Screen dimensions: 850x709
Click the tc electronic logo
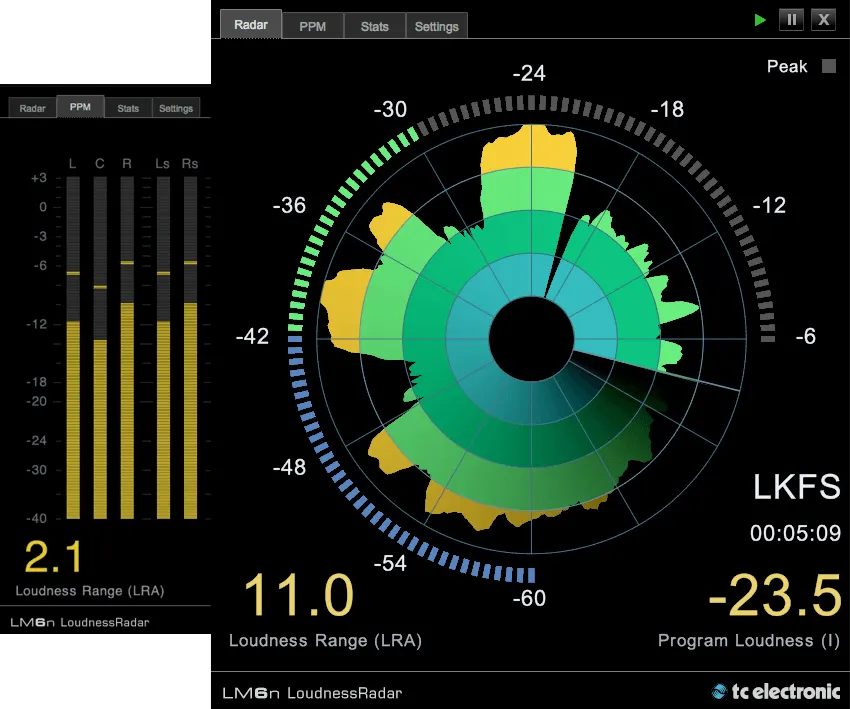click(x=777, y=691)
